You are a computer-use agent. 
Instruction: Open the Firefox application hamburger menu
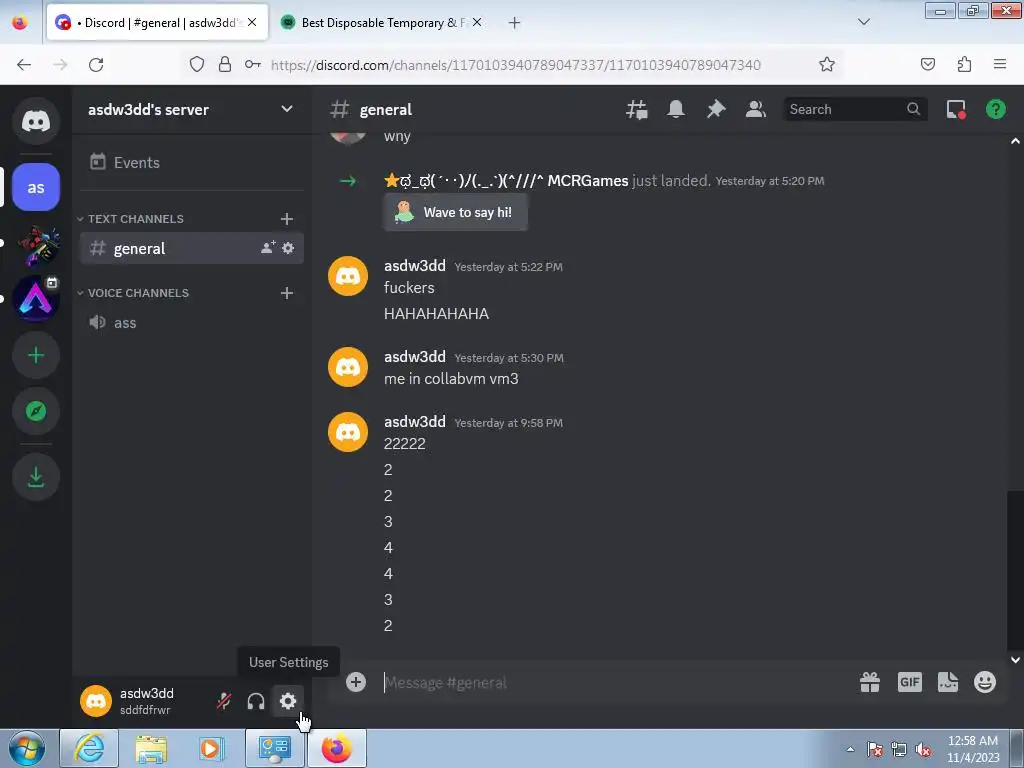click(x=1000, y=64)
